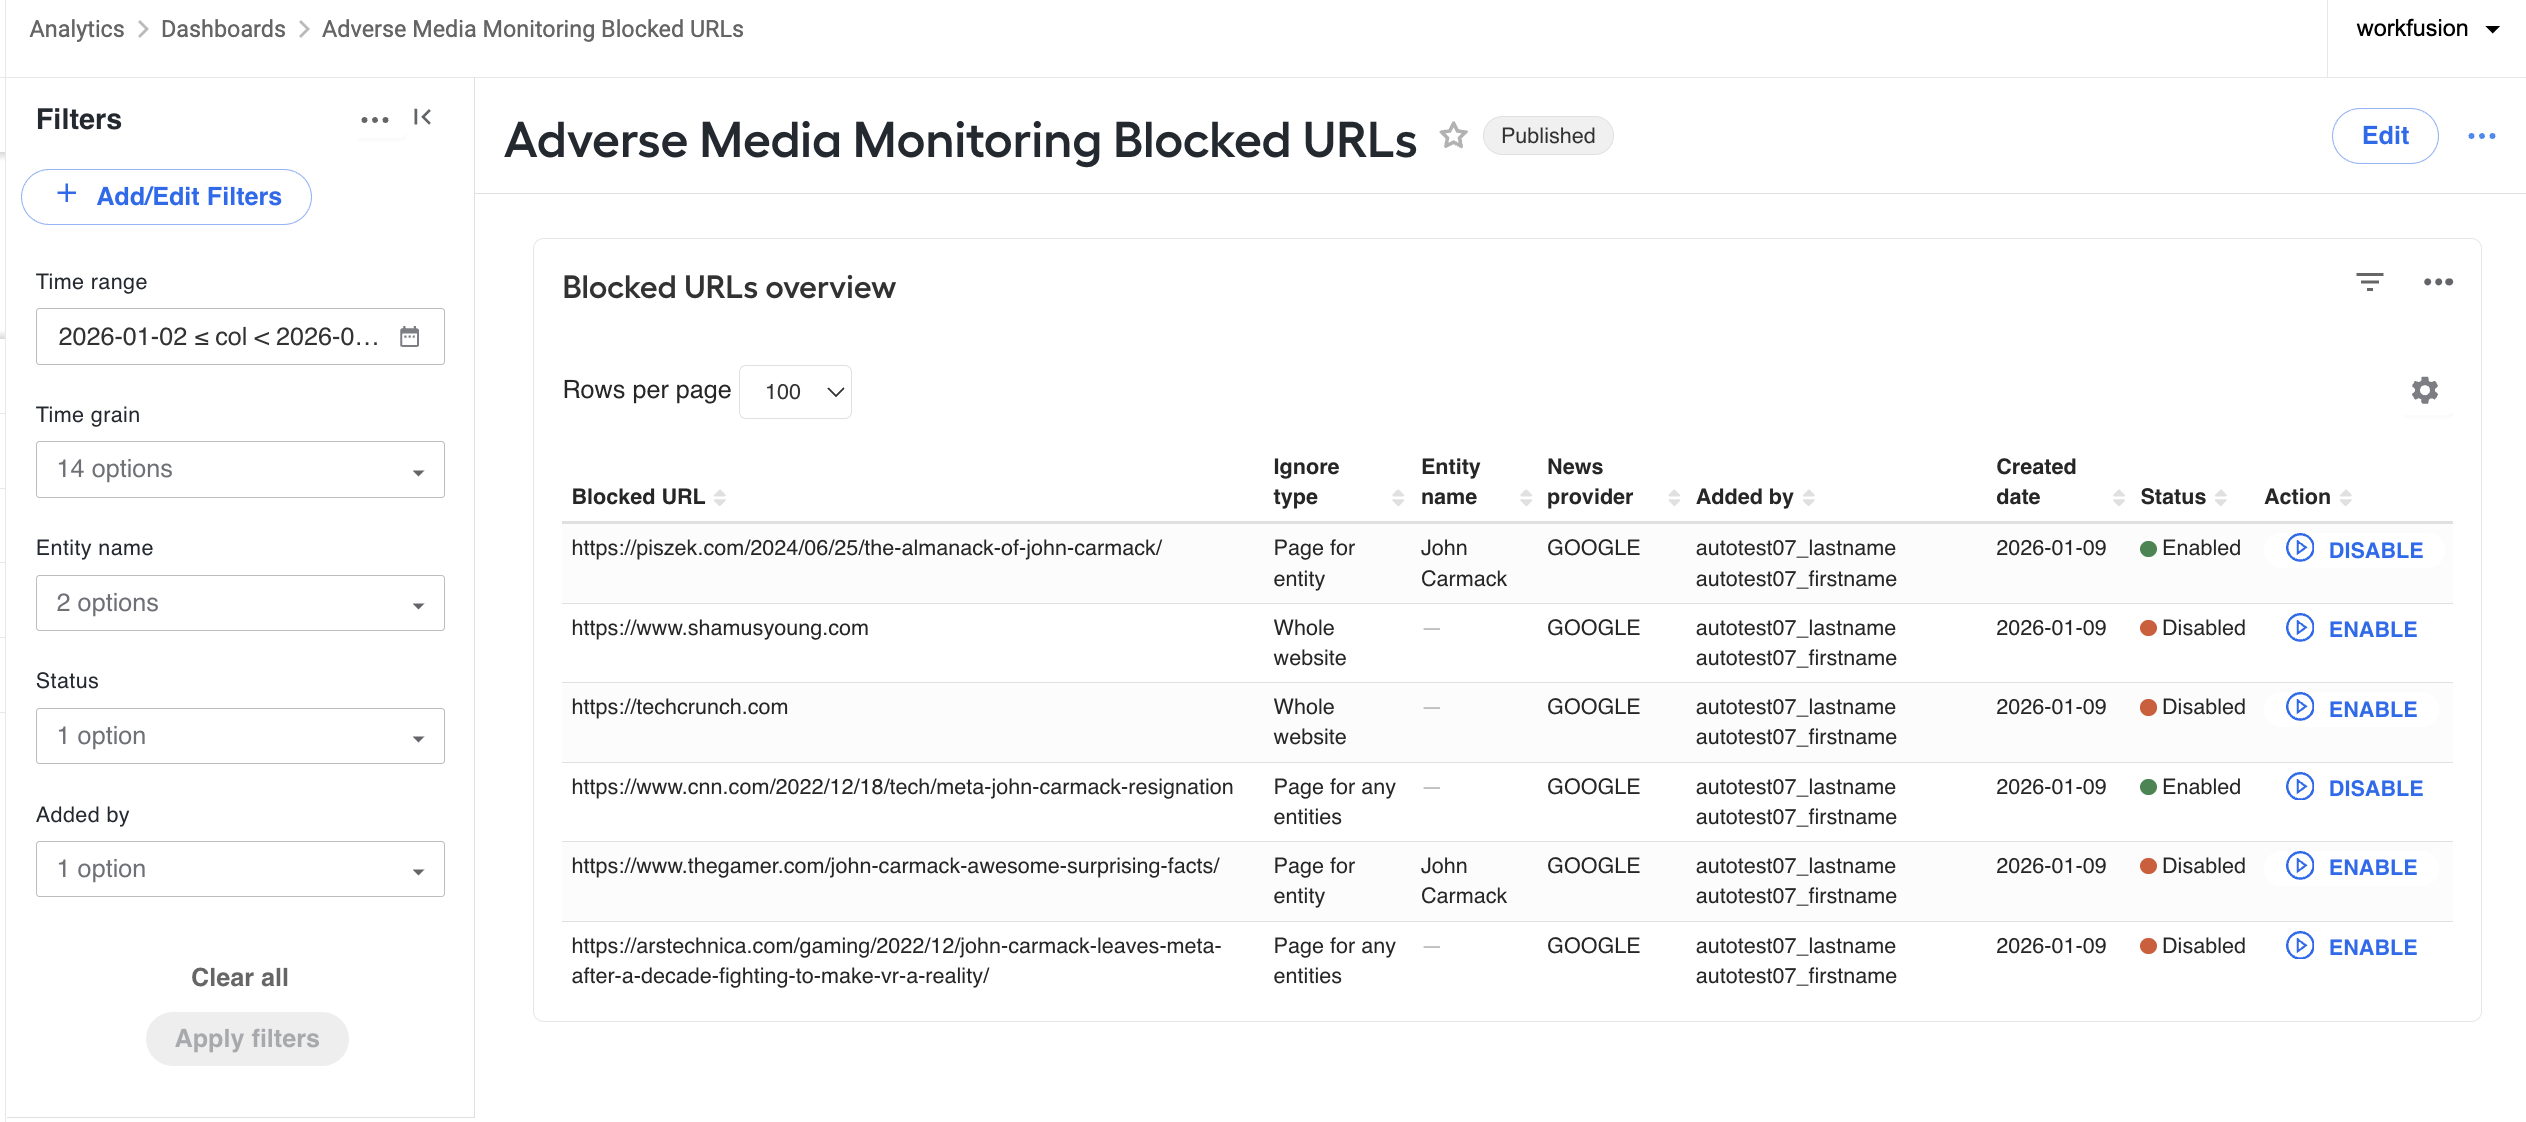Open table settings gear icon

point(2424,390)
